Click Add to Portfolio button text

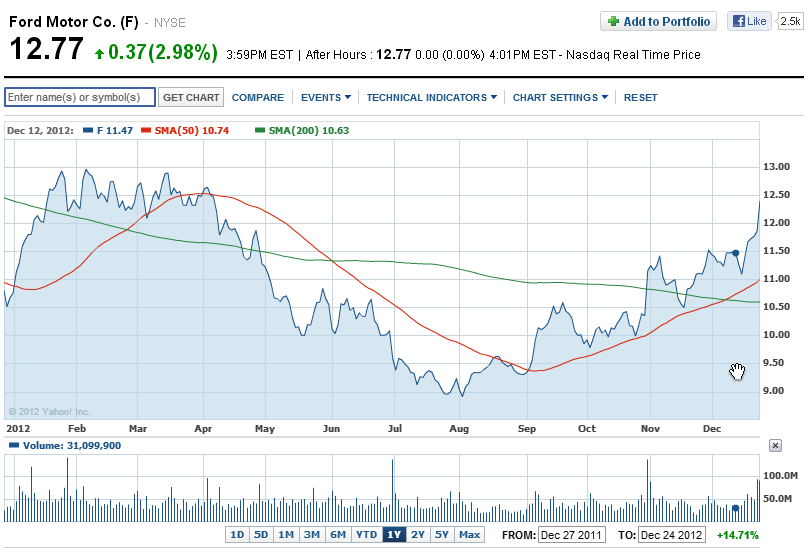(x=666, y=22)
